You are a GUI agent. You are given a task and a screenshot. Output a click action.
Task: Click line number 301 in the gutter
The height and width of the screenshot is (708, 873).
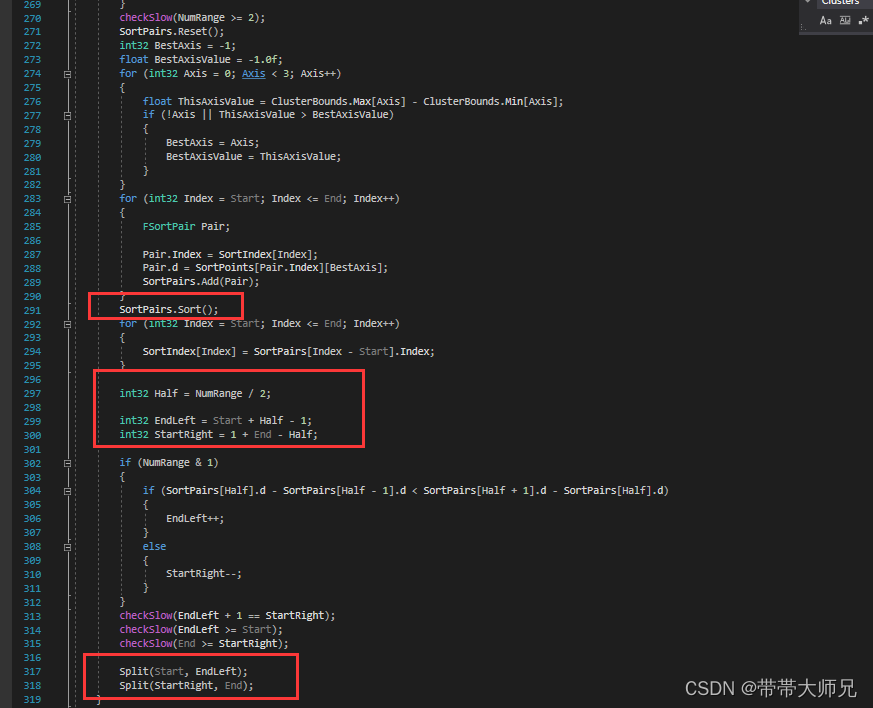pos(32,449)
